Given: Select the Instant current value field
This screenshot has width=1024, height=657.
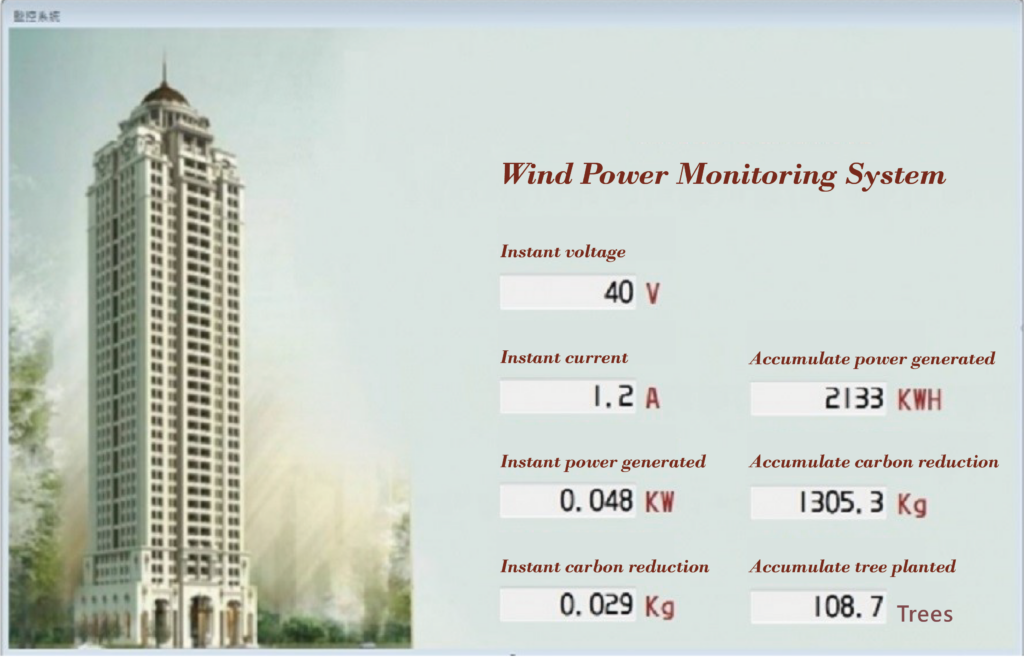Looking at the screenshot, I should point(568,398).
